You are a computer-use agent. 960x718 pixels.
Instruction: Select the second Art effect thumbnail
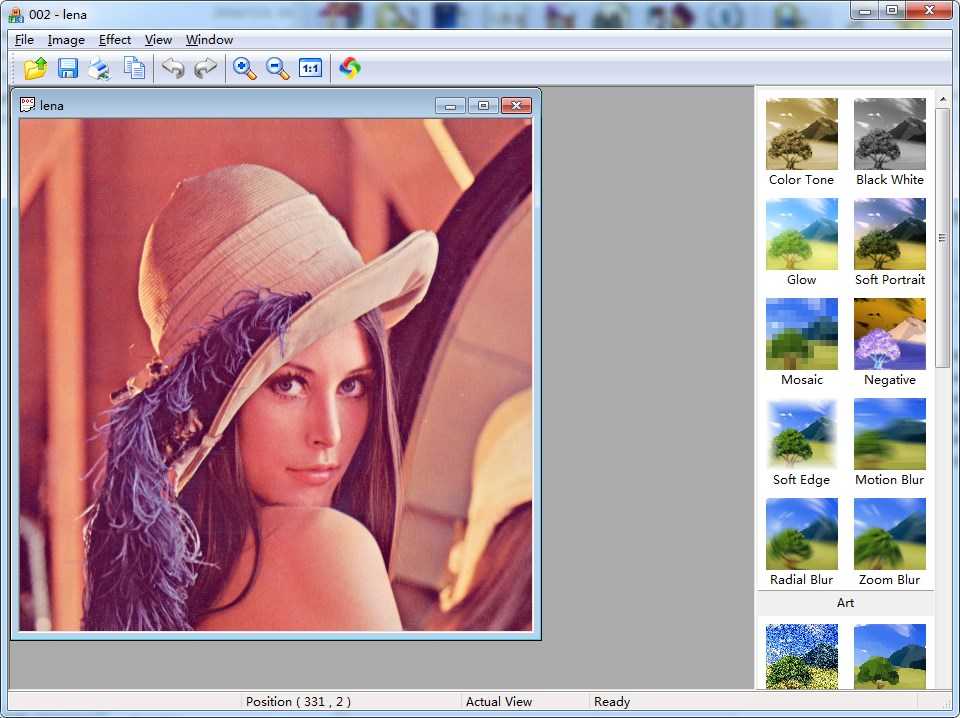coord(890,656)
